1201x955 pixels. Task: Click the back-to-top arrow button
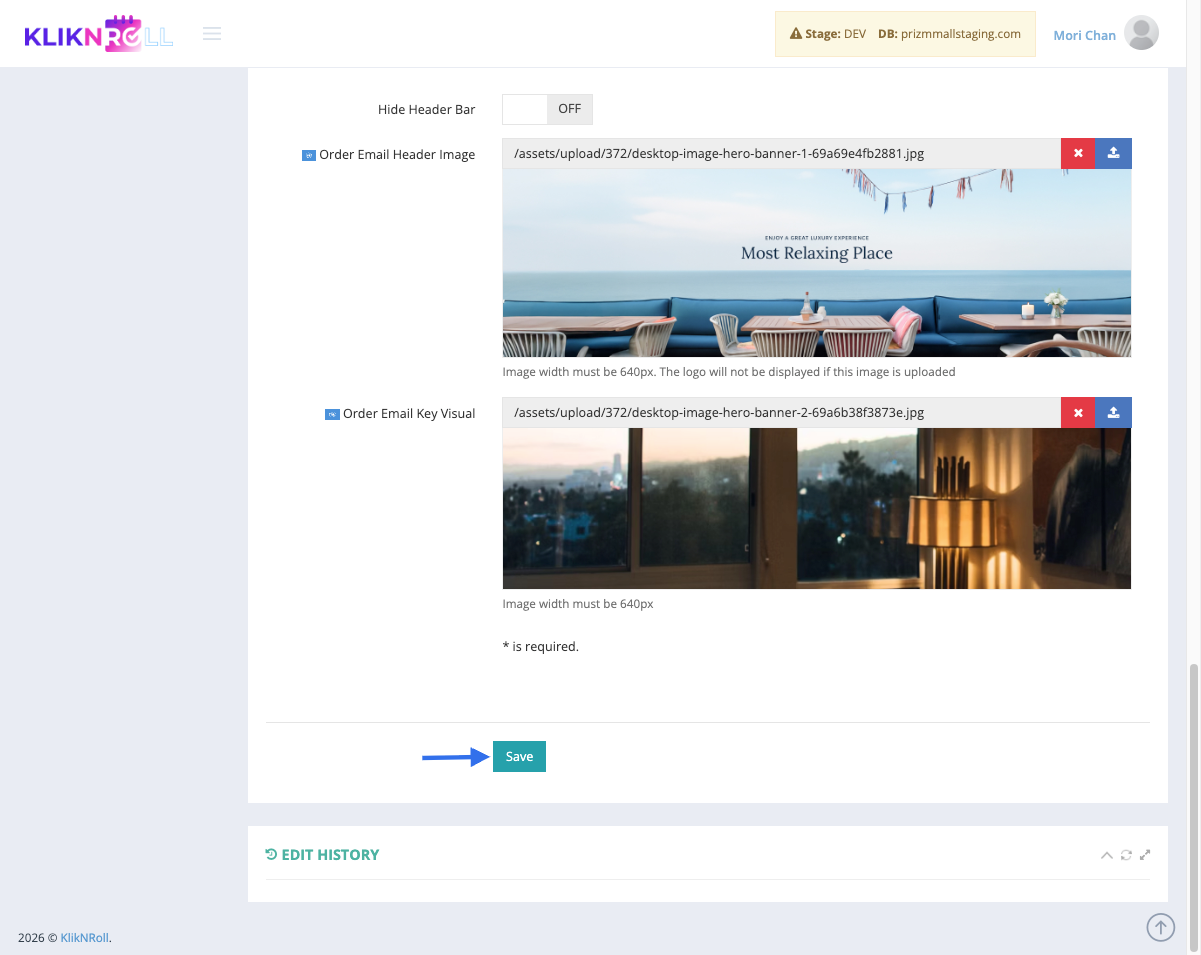click(1160, 927)
